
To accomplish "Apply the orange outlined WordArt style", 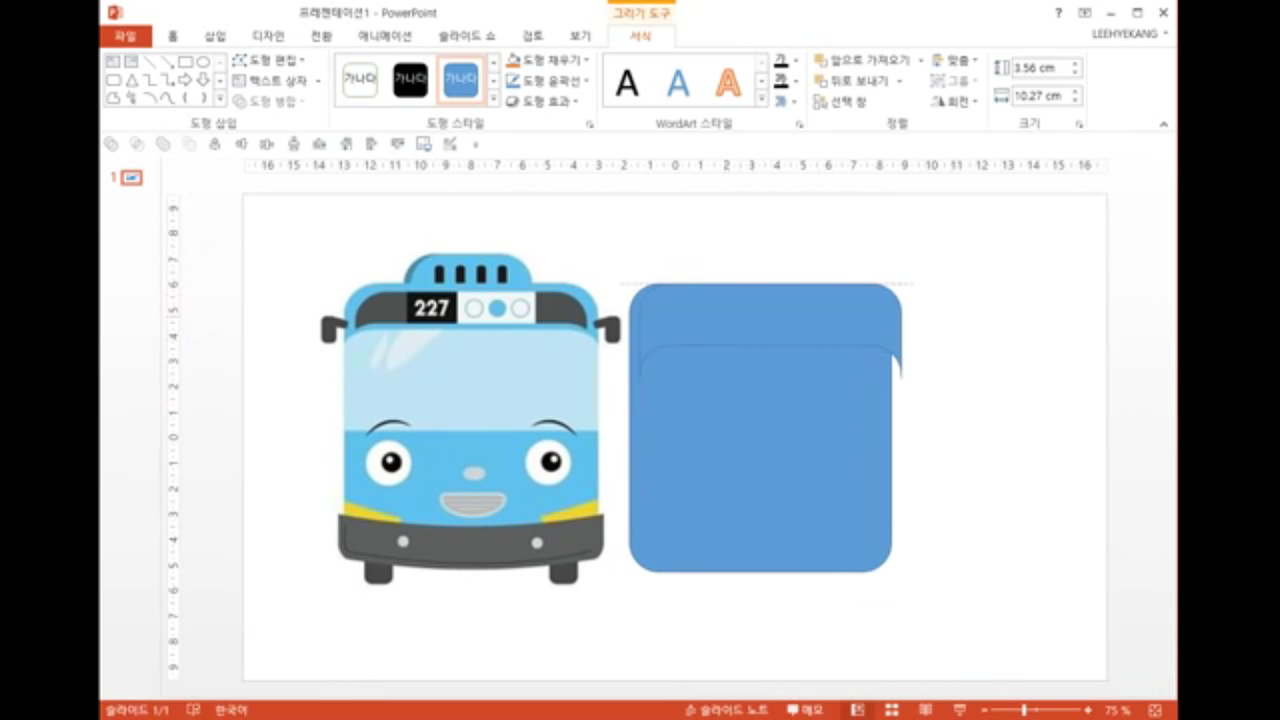I will click(728, 82).
